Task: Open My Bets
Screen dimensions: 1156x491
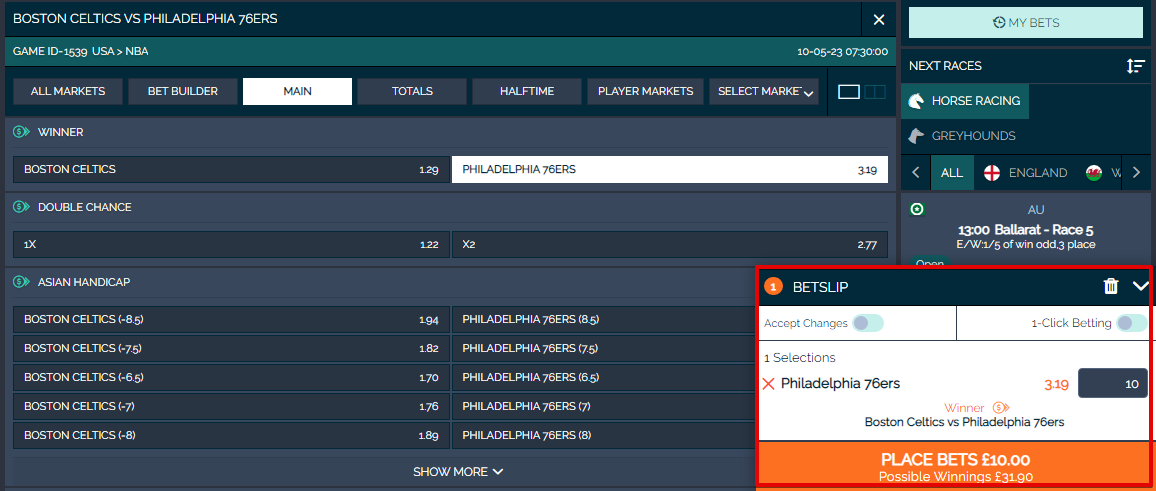Action: click(x=1026, y=23)
